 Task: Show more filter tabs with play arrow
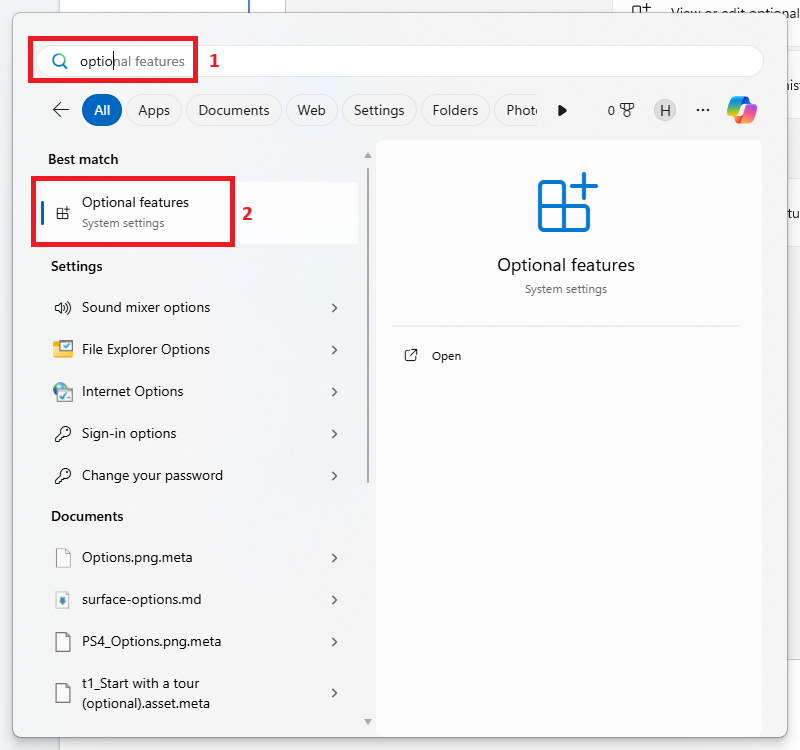coord(562,110)
